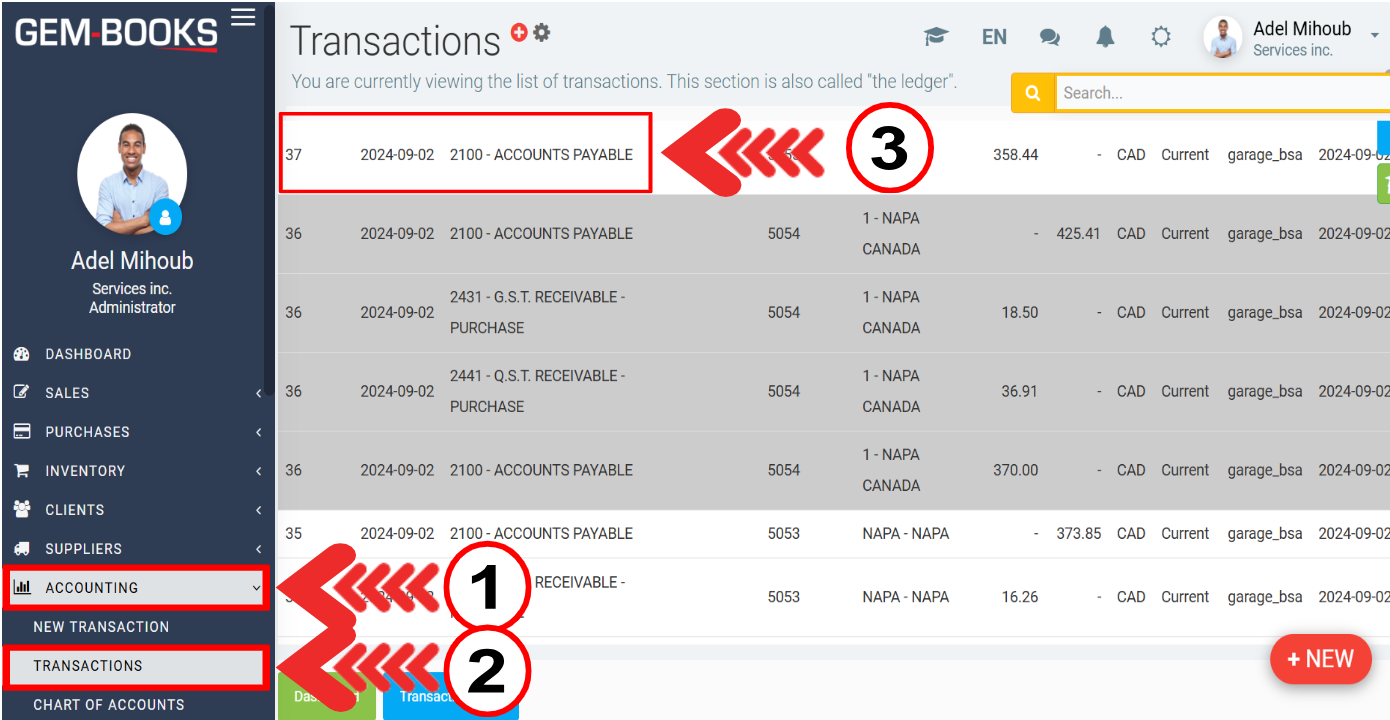Toggle the hamburger sidebar menu

click(243, 17)
